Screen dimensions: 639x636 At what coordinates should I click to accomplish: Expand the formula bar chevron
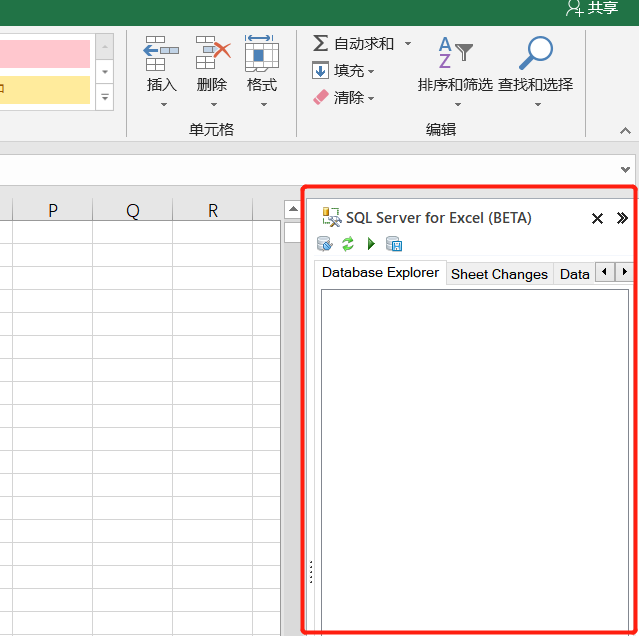pyautogui.click(x=625, y=169)
